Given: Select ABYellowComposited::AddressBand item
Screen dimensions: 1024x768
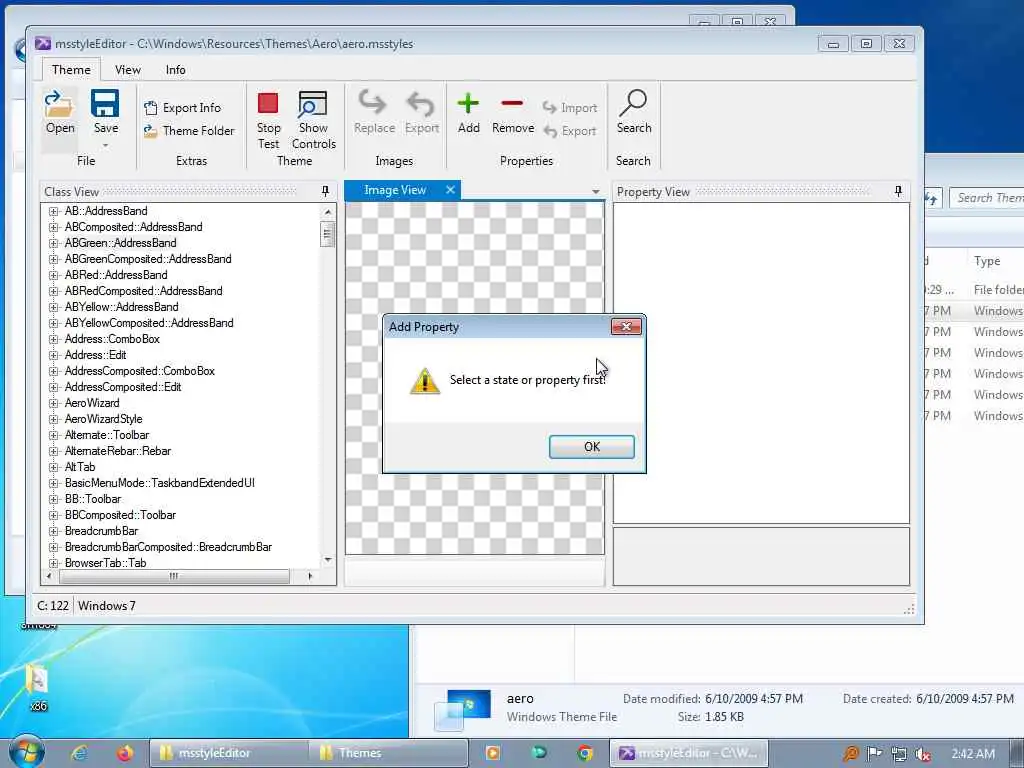Looking at the screenshot, I should [149, 323].
